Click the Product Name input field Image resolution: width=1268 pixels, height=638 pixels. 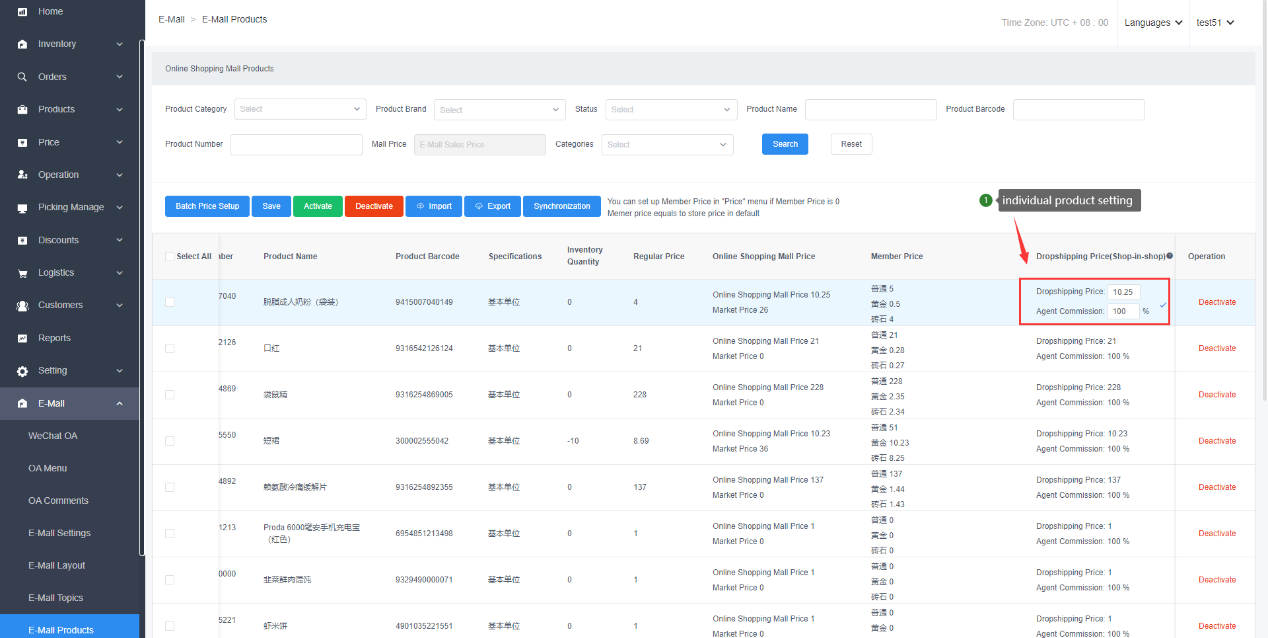tap(870, 109)
